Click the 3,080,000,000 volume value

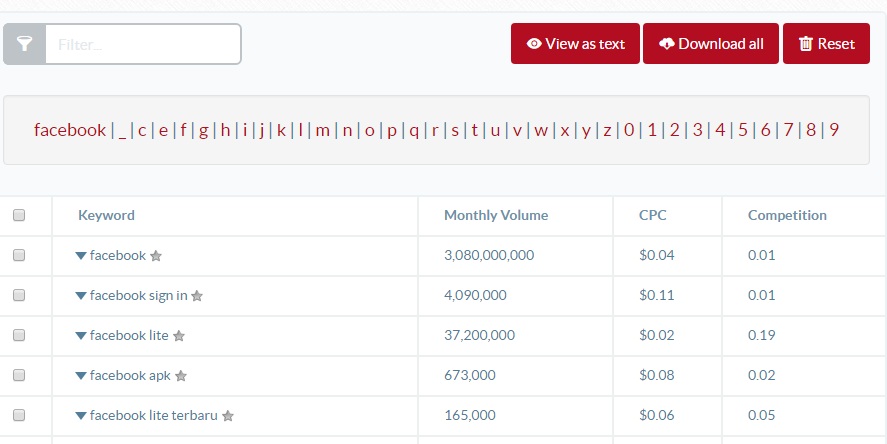coord(489,255)
